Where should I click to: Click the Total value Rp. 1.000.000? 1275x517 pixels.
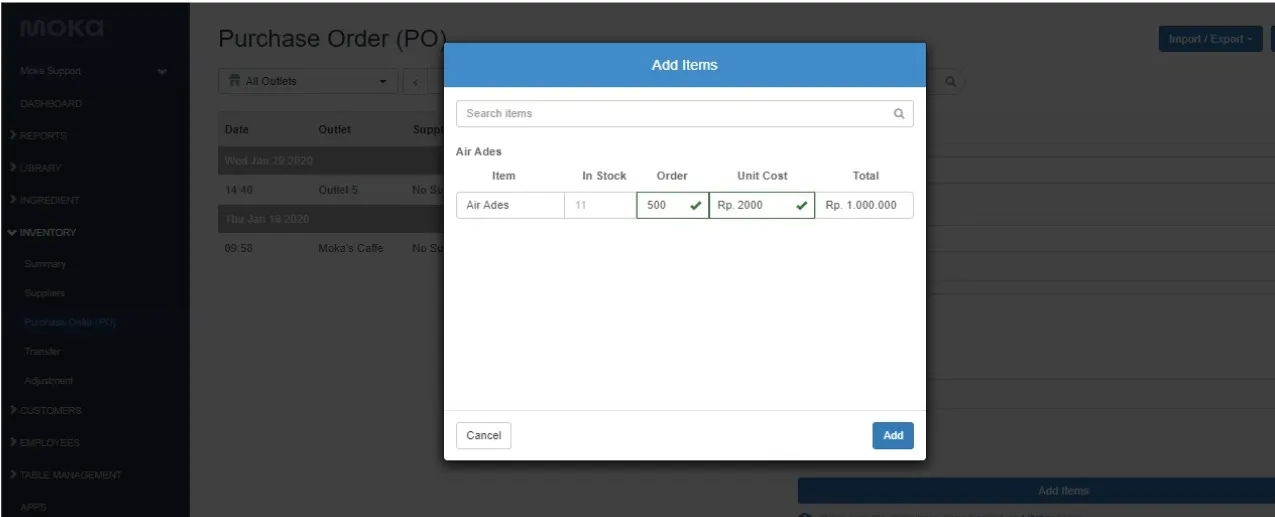pos(864,205)
